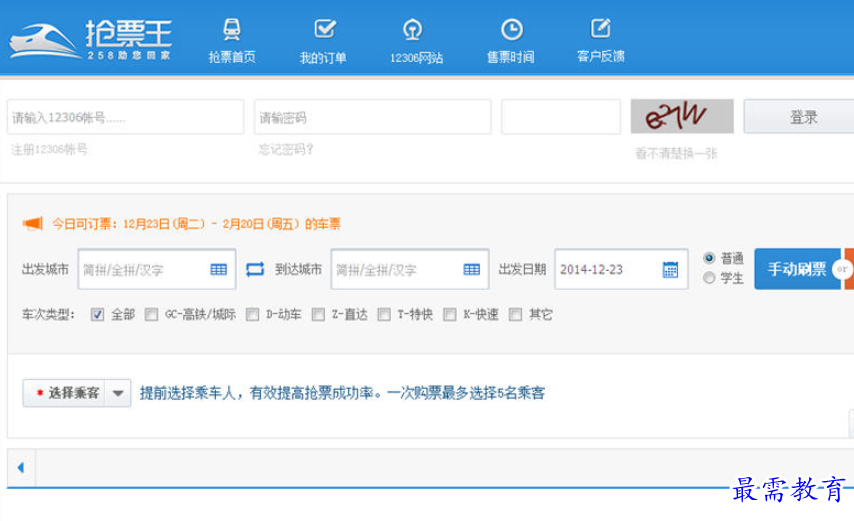Focus the password input field
The width and height of the screenshot is (854, 521).
[x=373, y=117]
